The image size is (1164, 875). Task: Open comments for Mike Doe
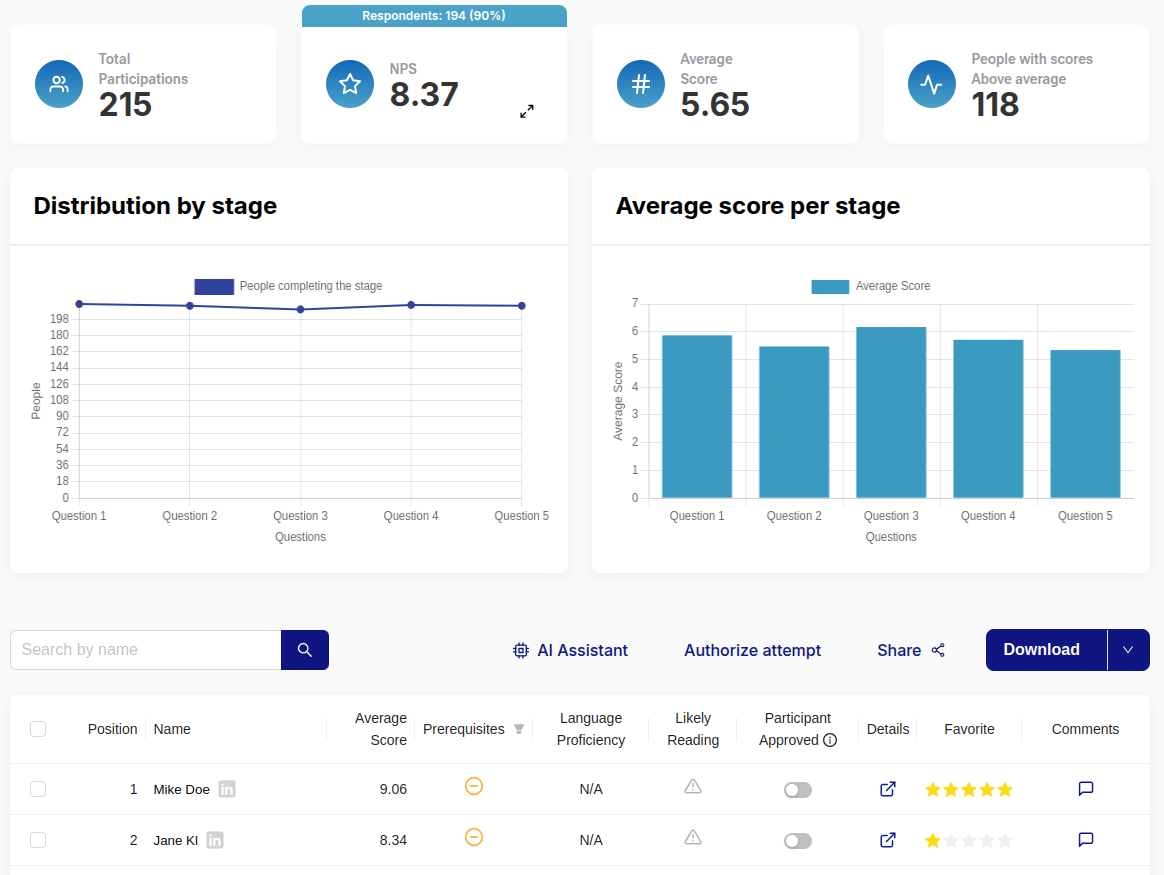(x=1086, y=789)
